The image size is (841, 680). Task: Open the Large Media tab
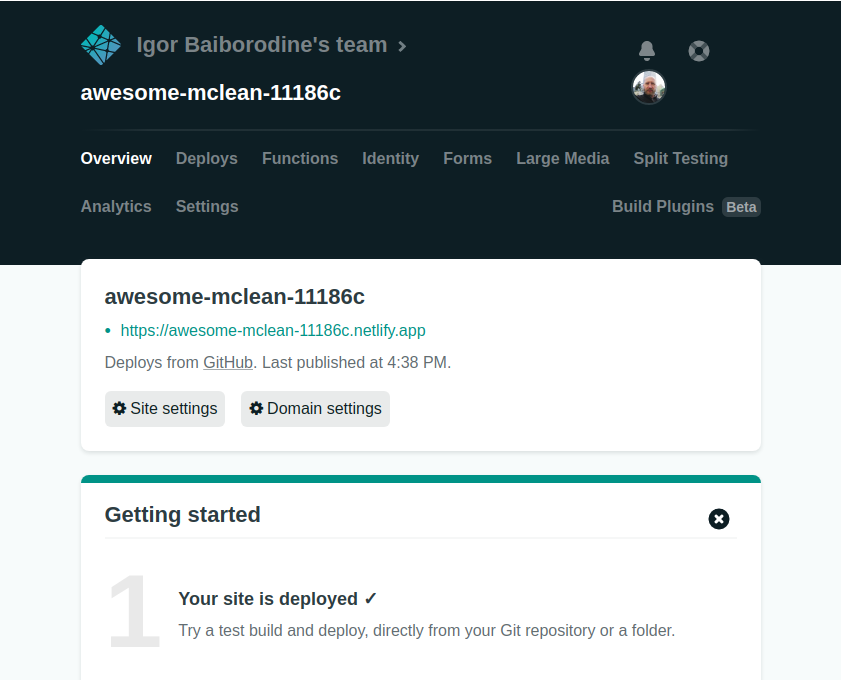563,159
